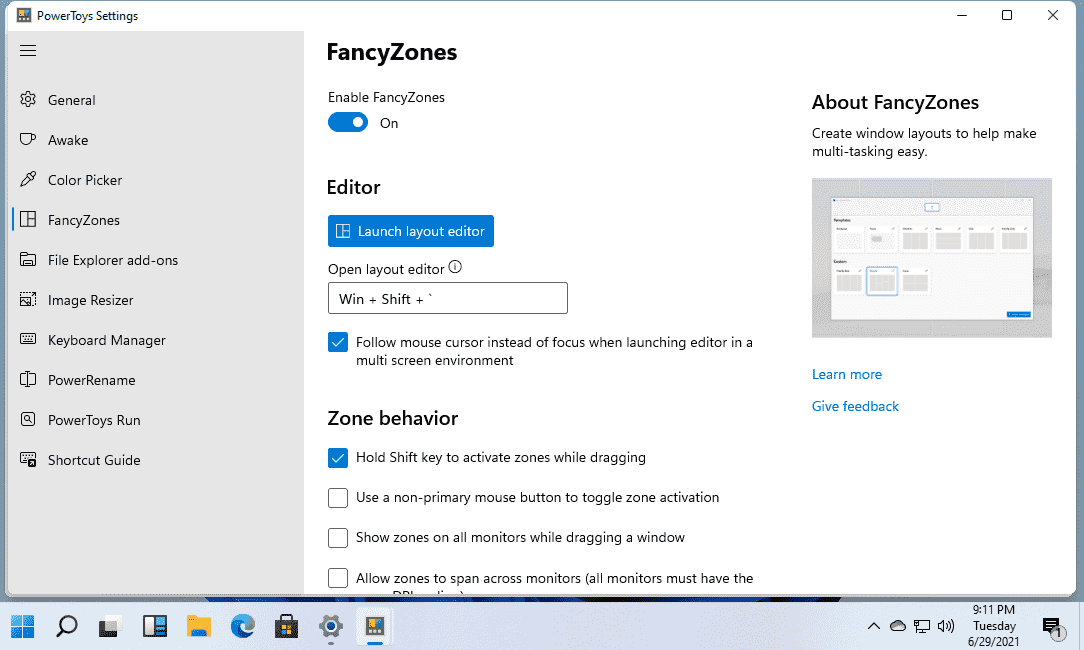Open the Learn more link
Image resolution: width=1084 pixels, height=650 pixels.
pyautogui.click(x=847, y=374)
